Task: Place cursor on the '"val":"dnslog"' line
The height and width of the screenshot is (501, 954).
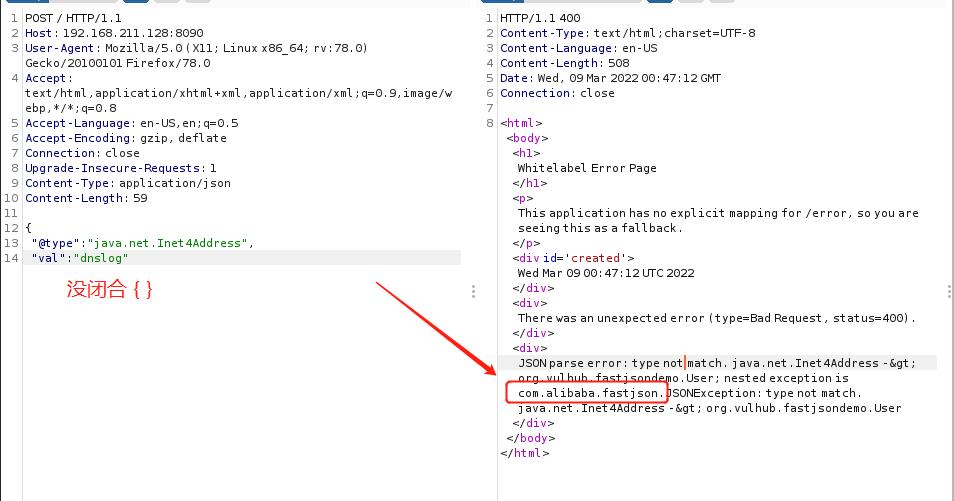Action: point(80,258)
